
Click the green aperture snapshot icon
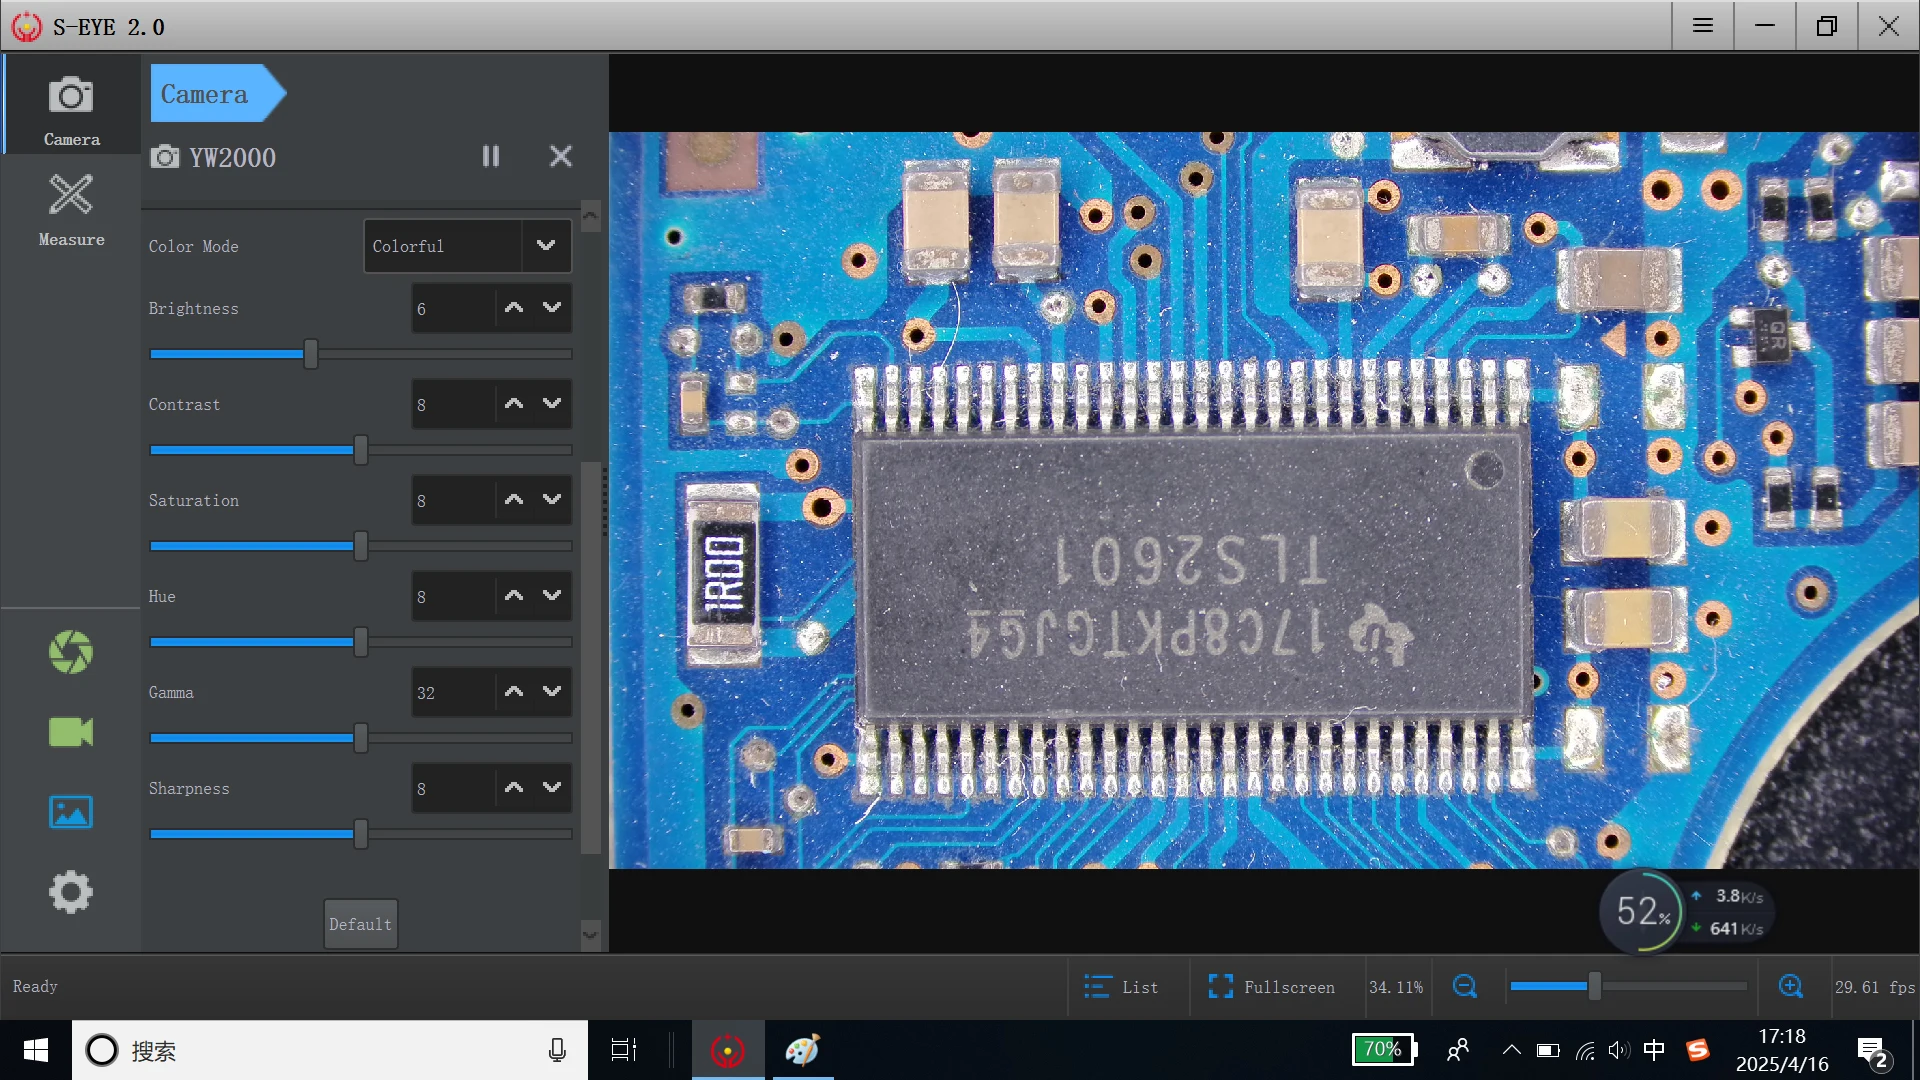pos(71,652)
